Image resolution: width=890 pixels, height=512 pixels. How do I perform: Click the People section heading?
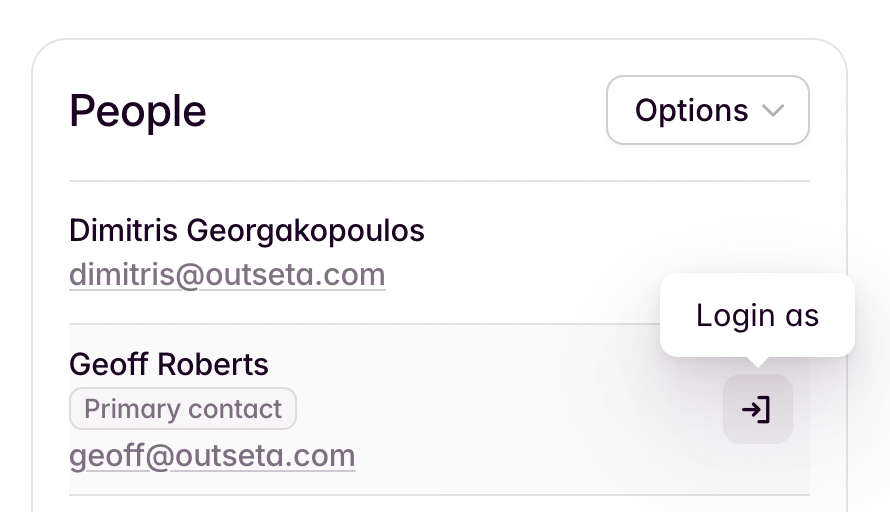tap(137, 111)
